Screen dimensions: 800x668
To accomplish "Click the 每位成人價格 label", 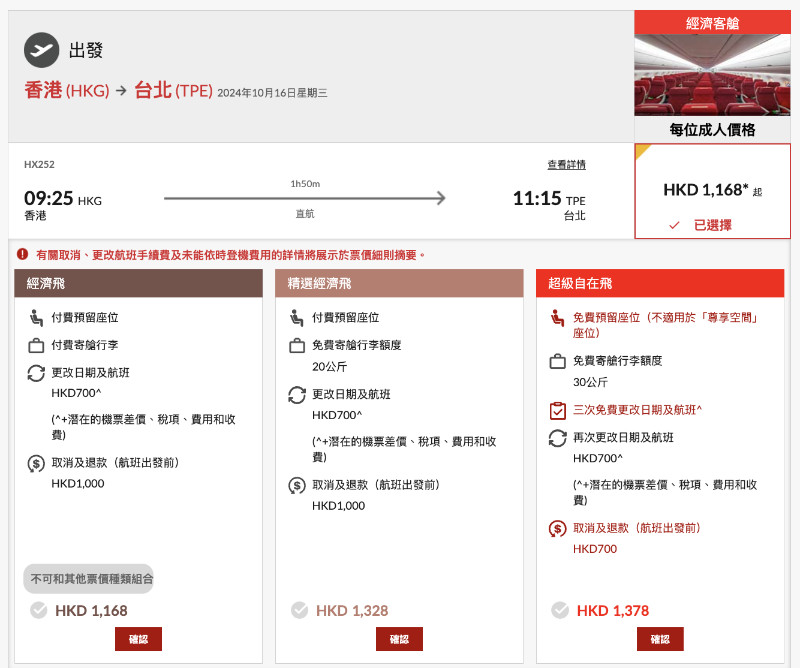I will (712, 130).
